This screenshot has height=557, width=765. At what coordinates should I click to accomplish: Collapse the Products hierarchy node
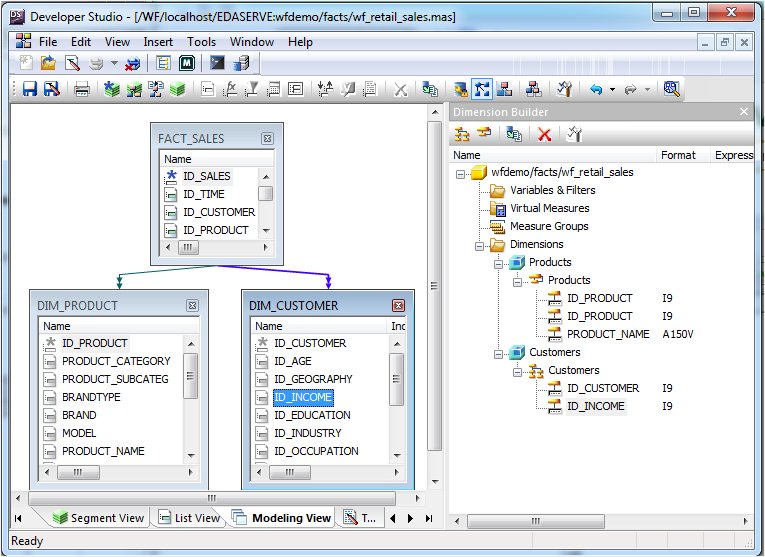[517, 282]
